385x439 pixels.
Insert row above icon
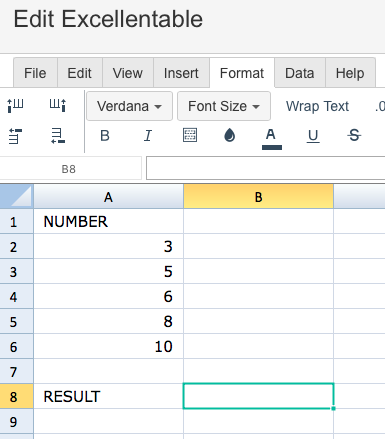coord(15,136)
